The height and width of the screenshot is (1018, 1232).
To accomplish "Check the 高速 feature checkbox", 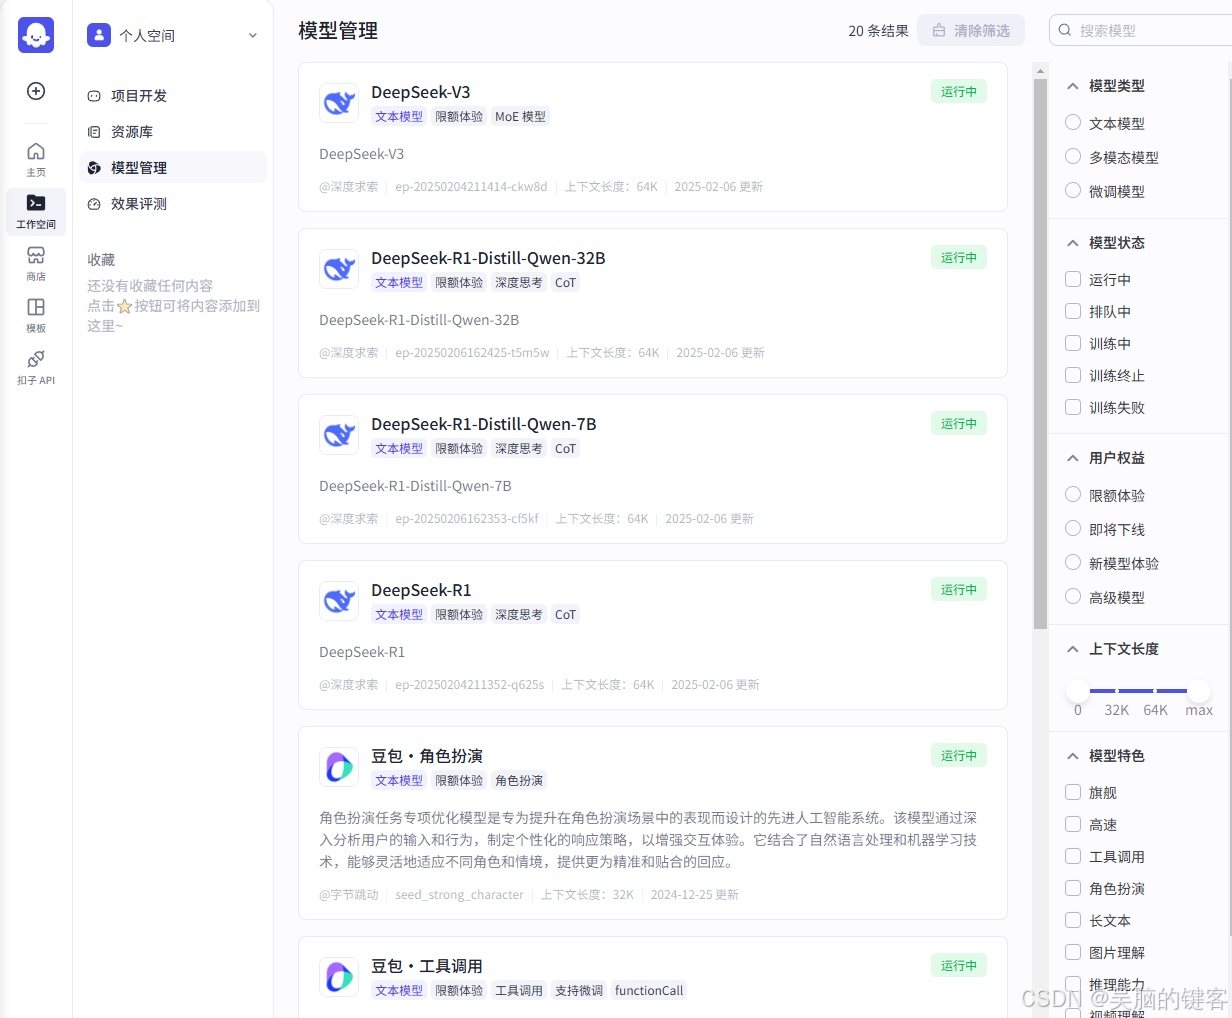I will point(1073,824).
